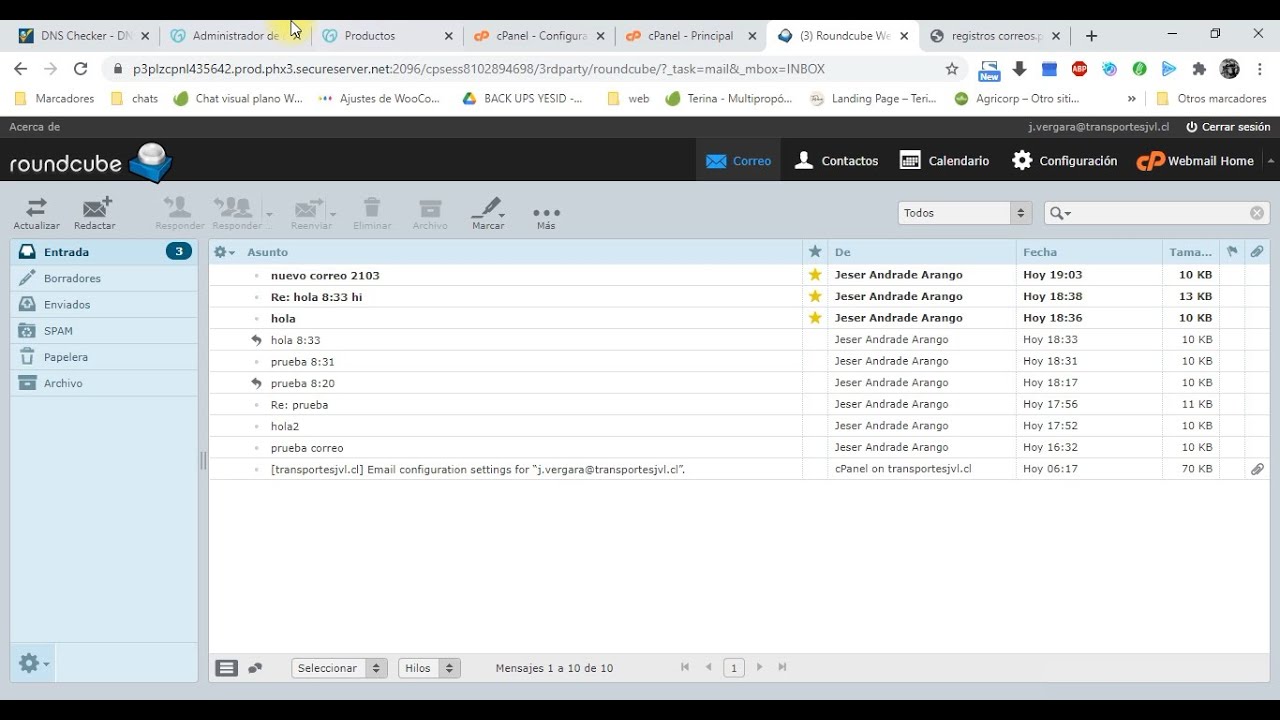Clear the search with the reset button

coord(1257,213)
